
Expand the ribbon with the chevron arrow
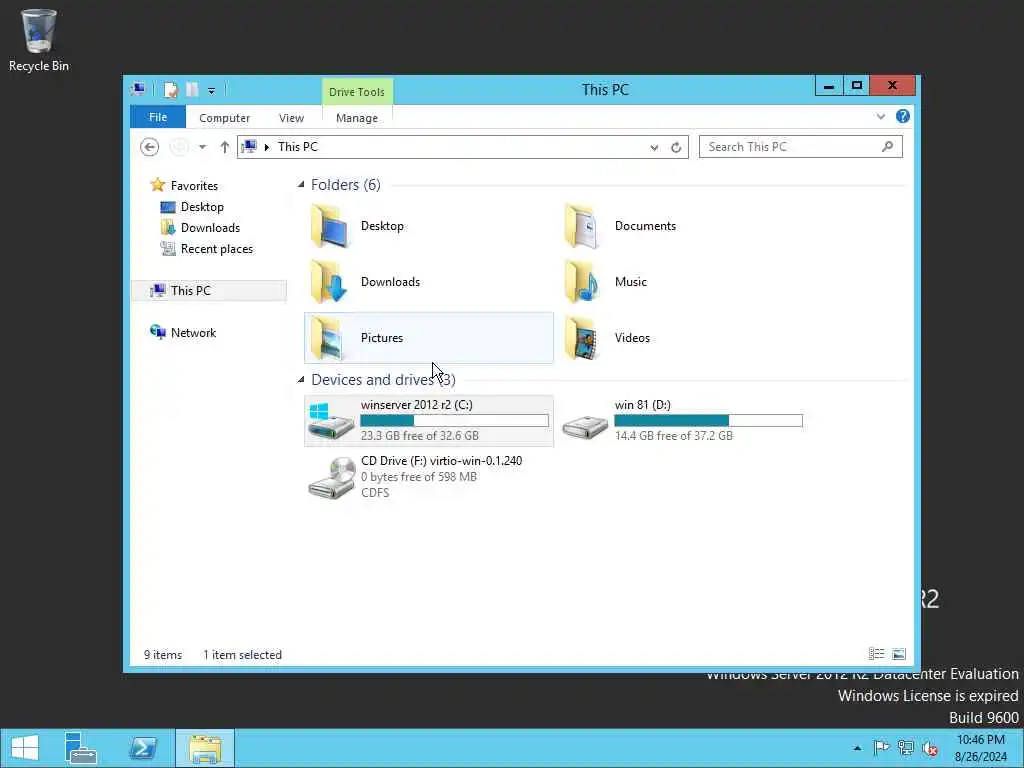pyautogui.click(x=881, y=116)
